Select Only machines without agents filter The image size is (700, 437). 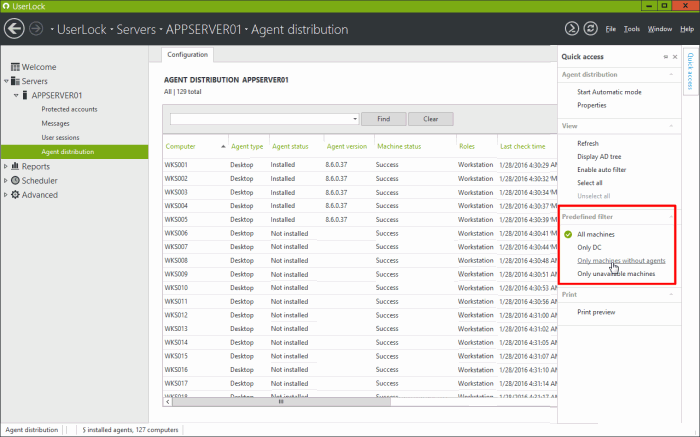pos(621,261)
